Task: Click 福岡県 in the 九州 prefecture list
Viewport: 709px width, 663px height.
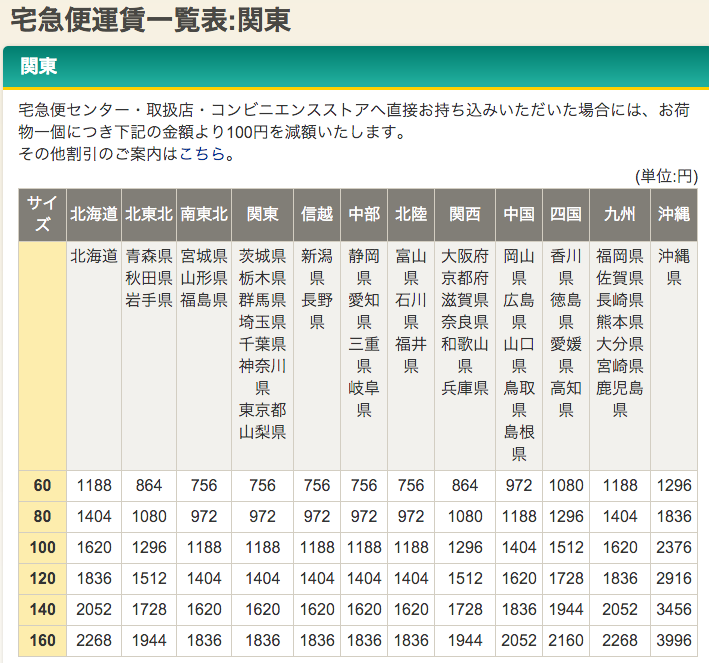Action: click(620, 256)
